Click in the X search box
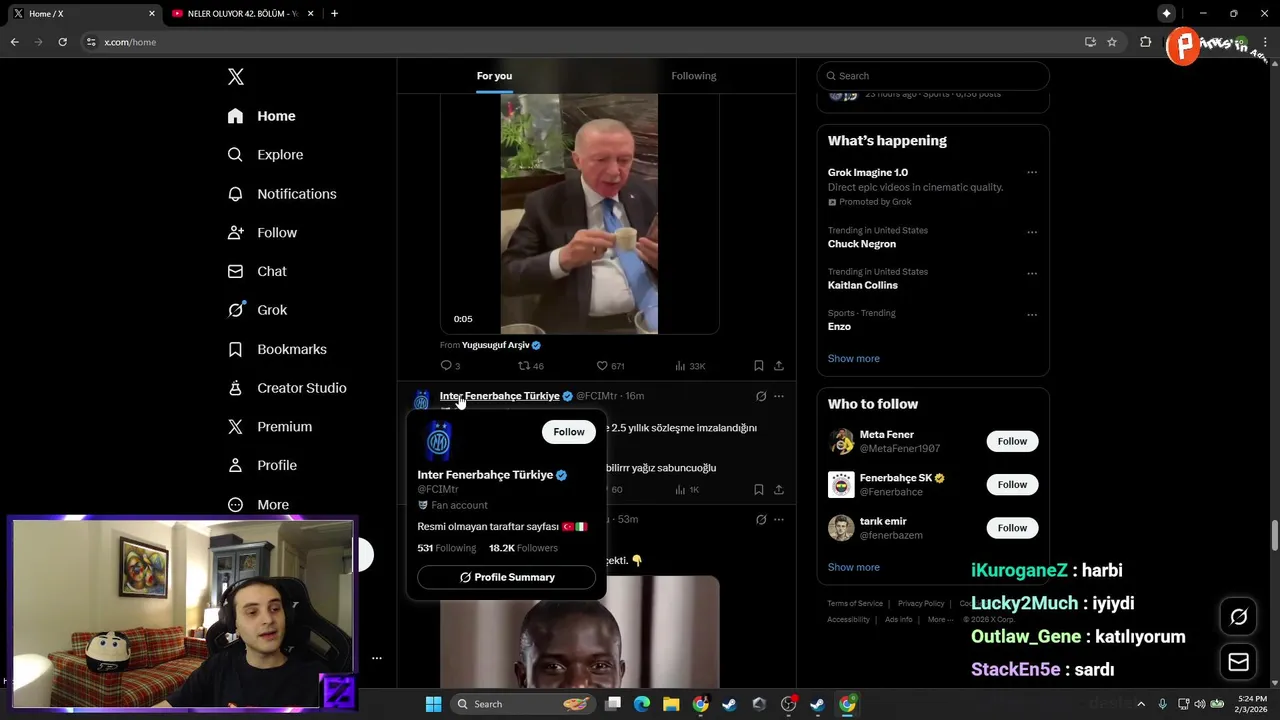This screenshot has height=720, width=1280. point(933,76)
